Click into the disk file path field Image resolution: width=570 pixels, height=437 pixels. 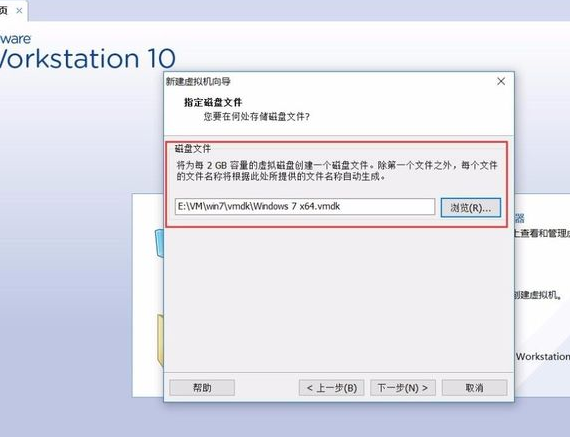(x=305, y=207)
